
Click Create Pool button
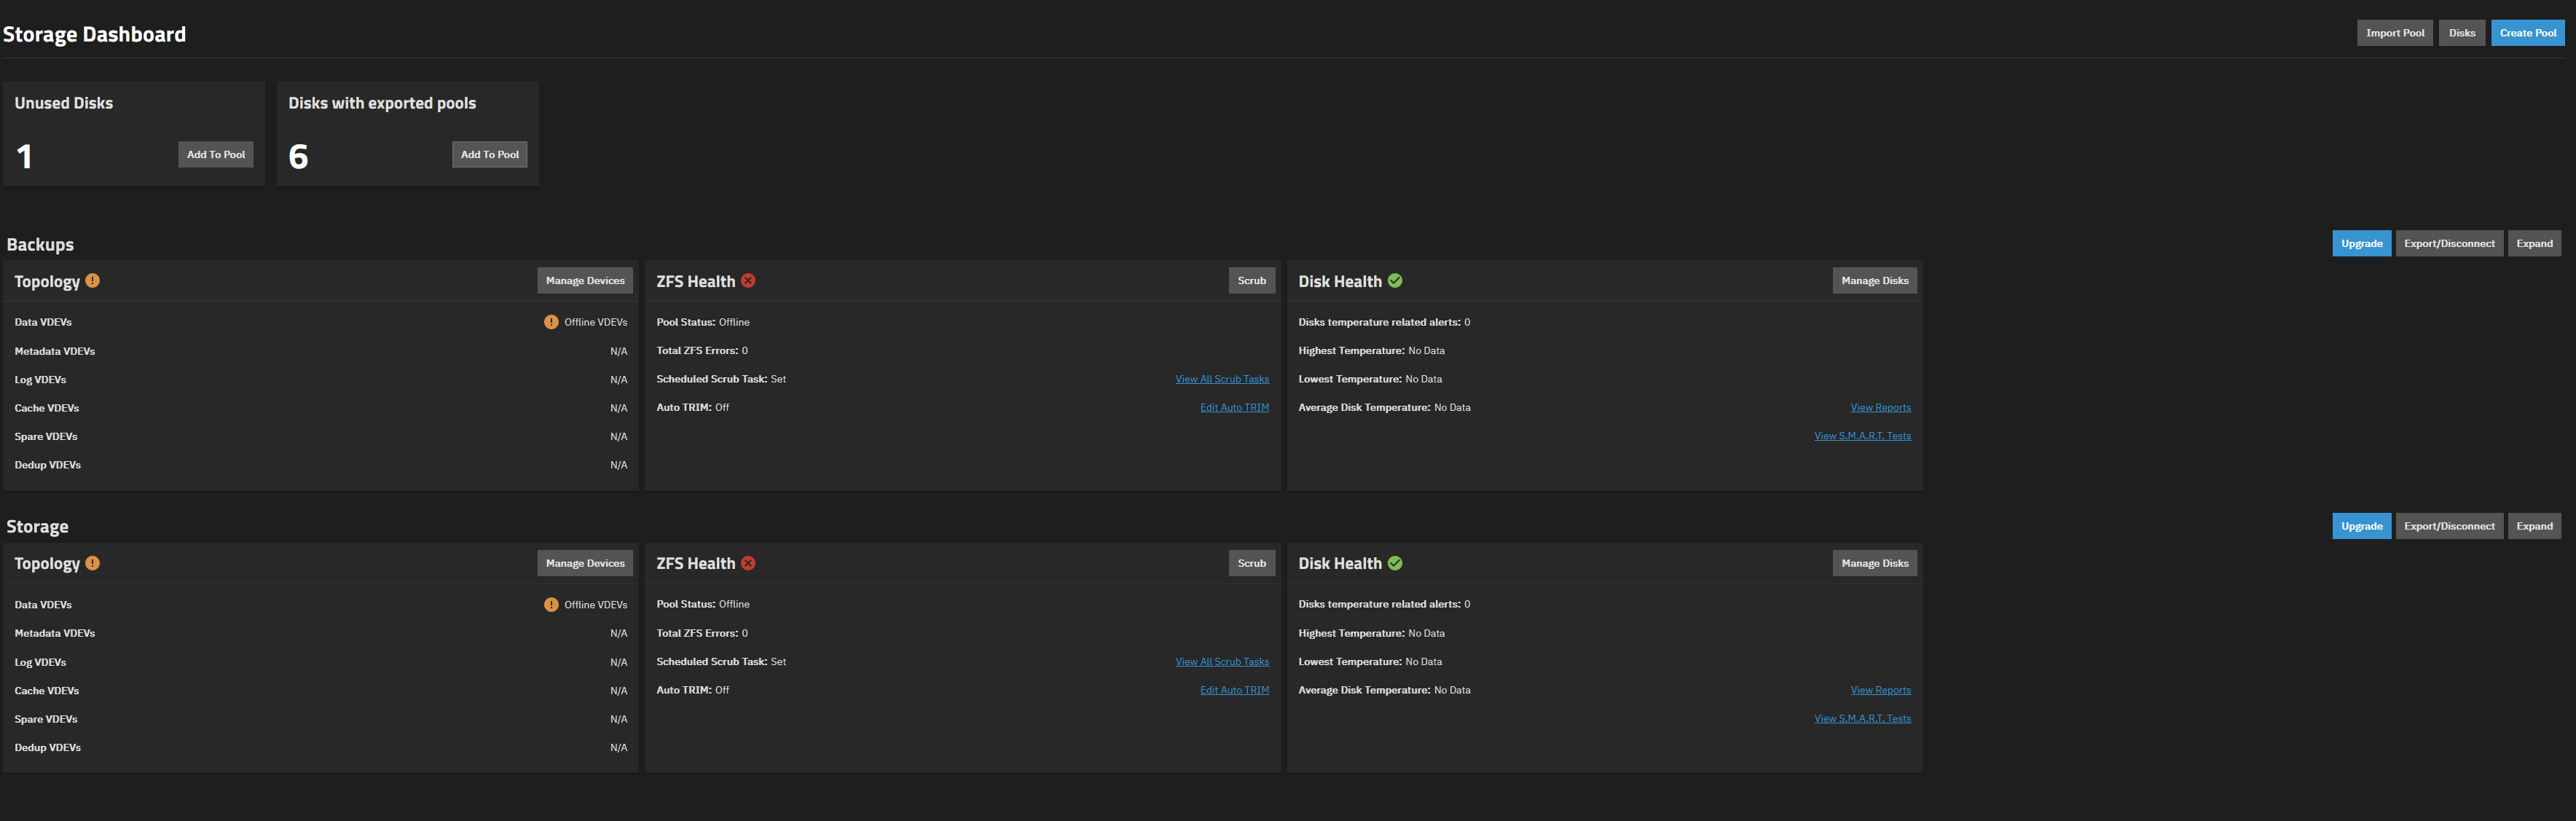point(2527,33)
